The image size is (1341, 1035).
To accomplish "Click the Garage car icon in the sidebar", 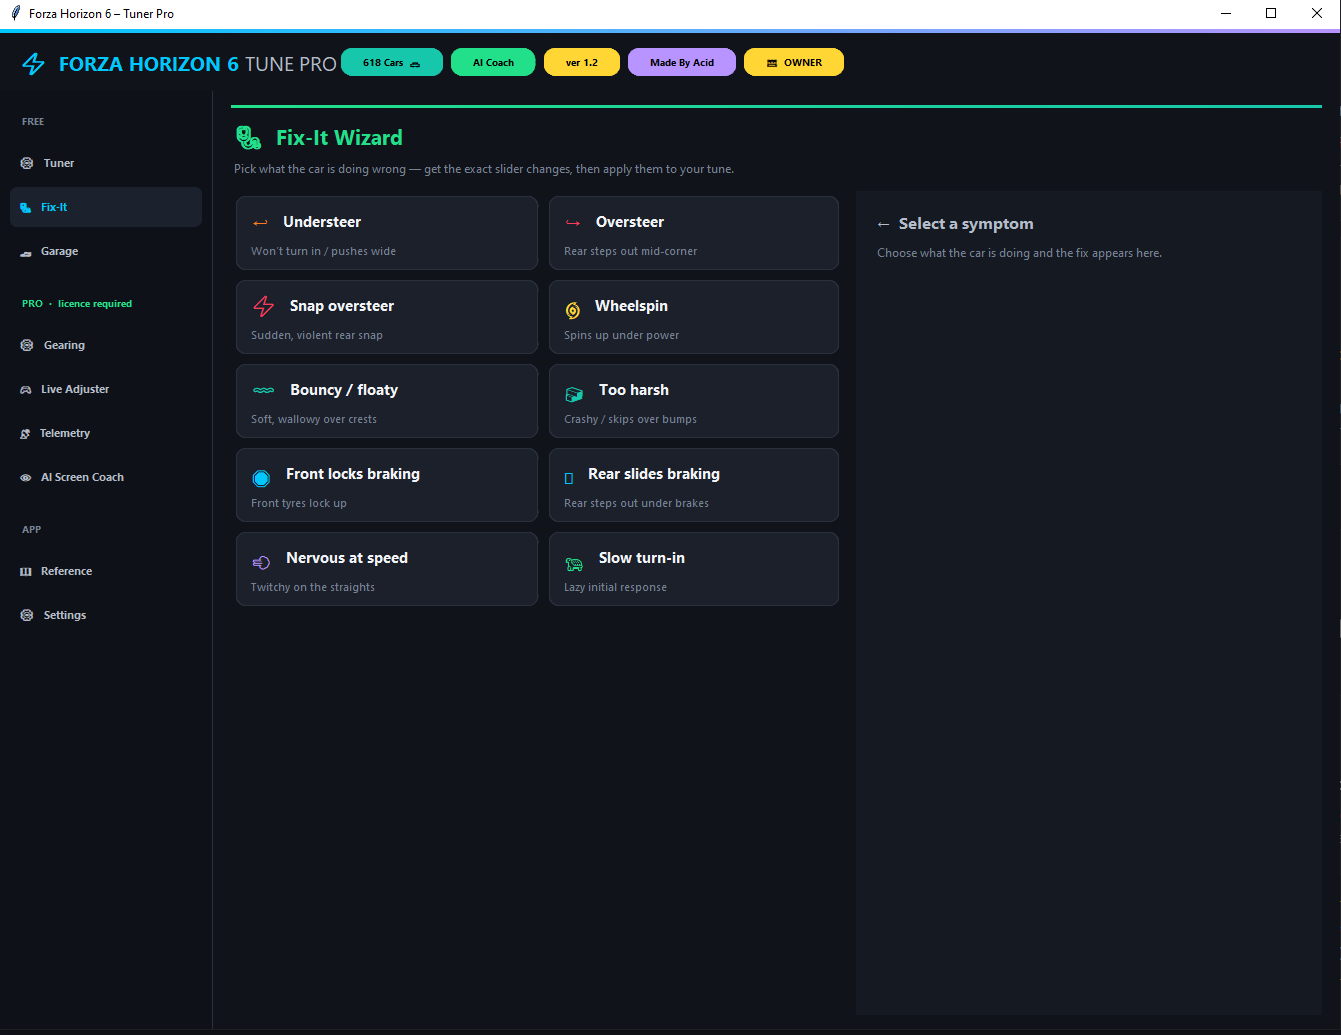I will click(x=26, y=252).
